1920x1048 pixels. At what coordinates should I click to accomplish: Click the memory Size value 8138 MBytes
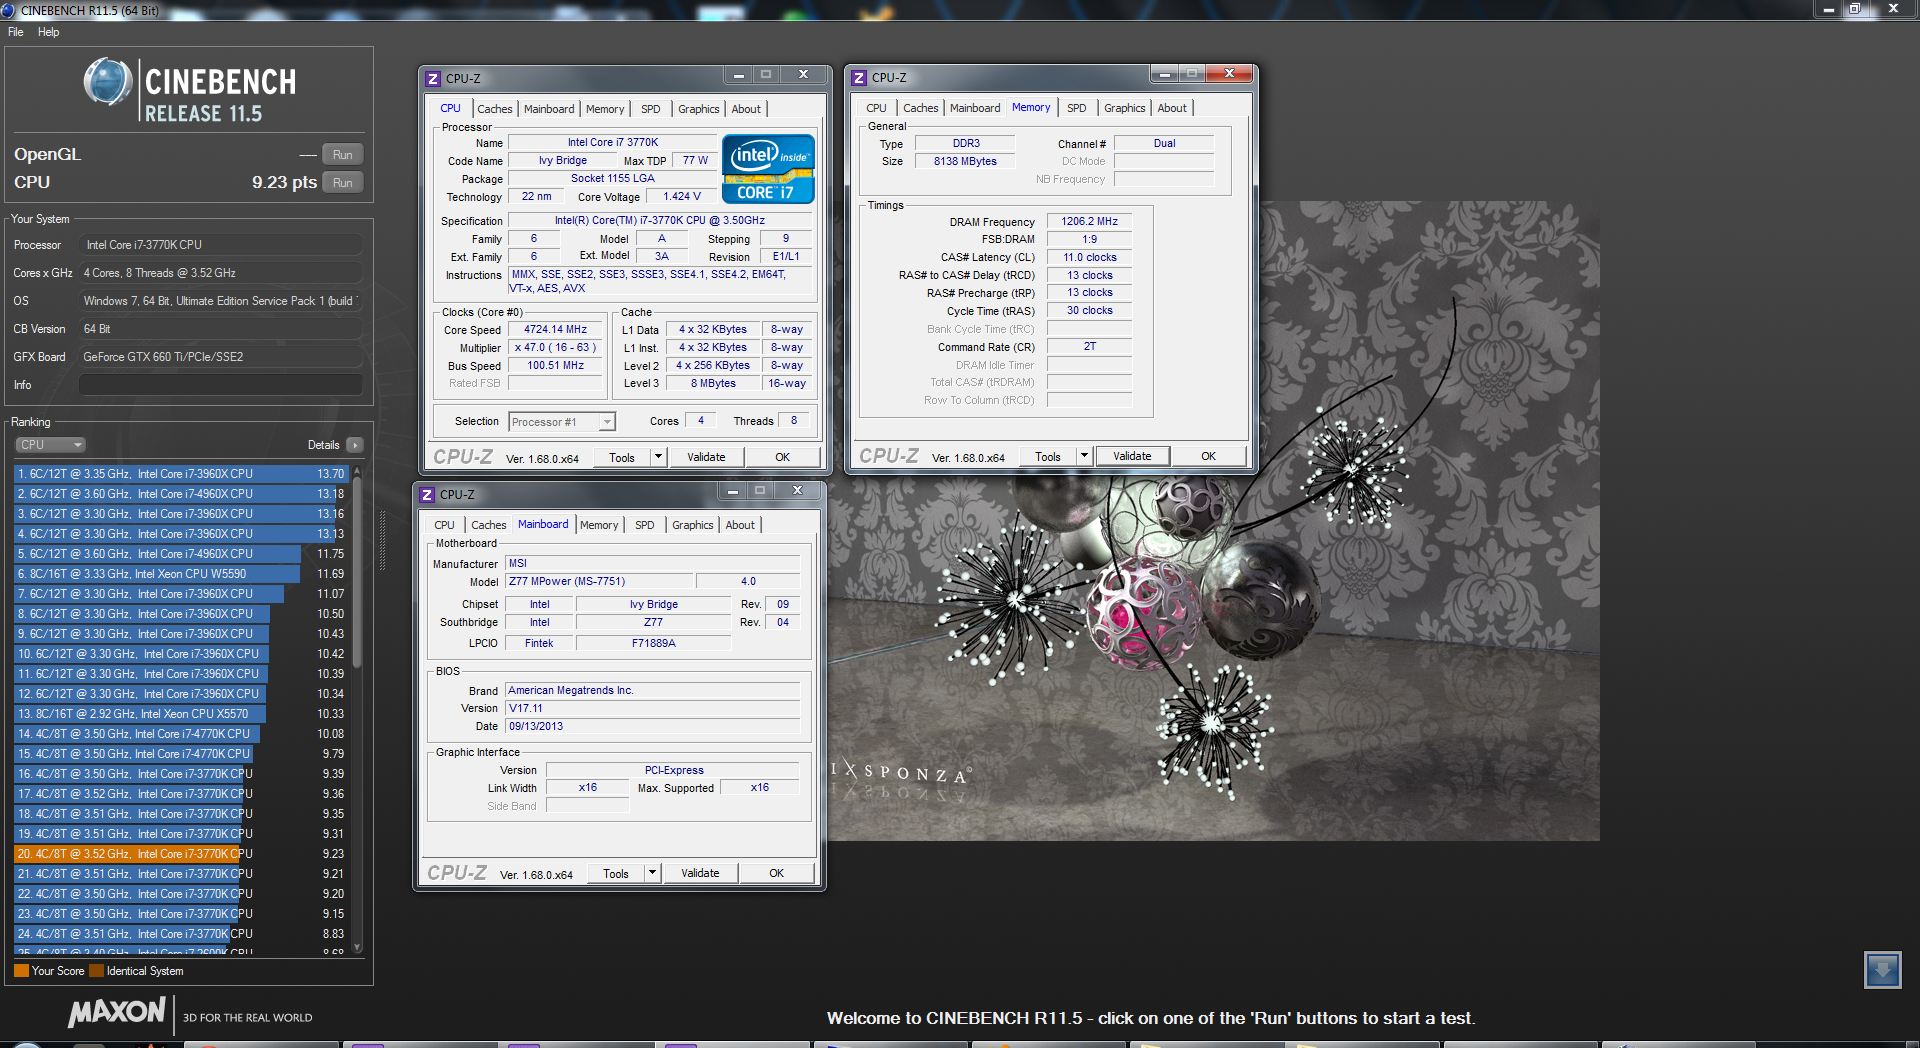pos(965,161)
